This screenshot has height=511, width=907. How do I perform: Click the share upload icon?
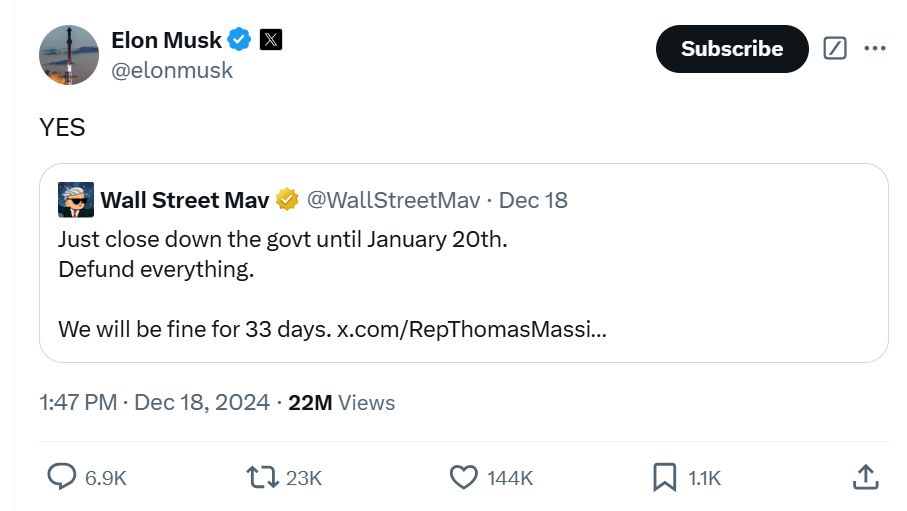point(865,477)
